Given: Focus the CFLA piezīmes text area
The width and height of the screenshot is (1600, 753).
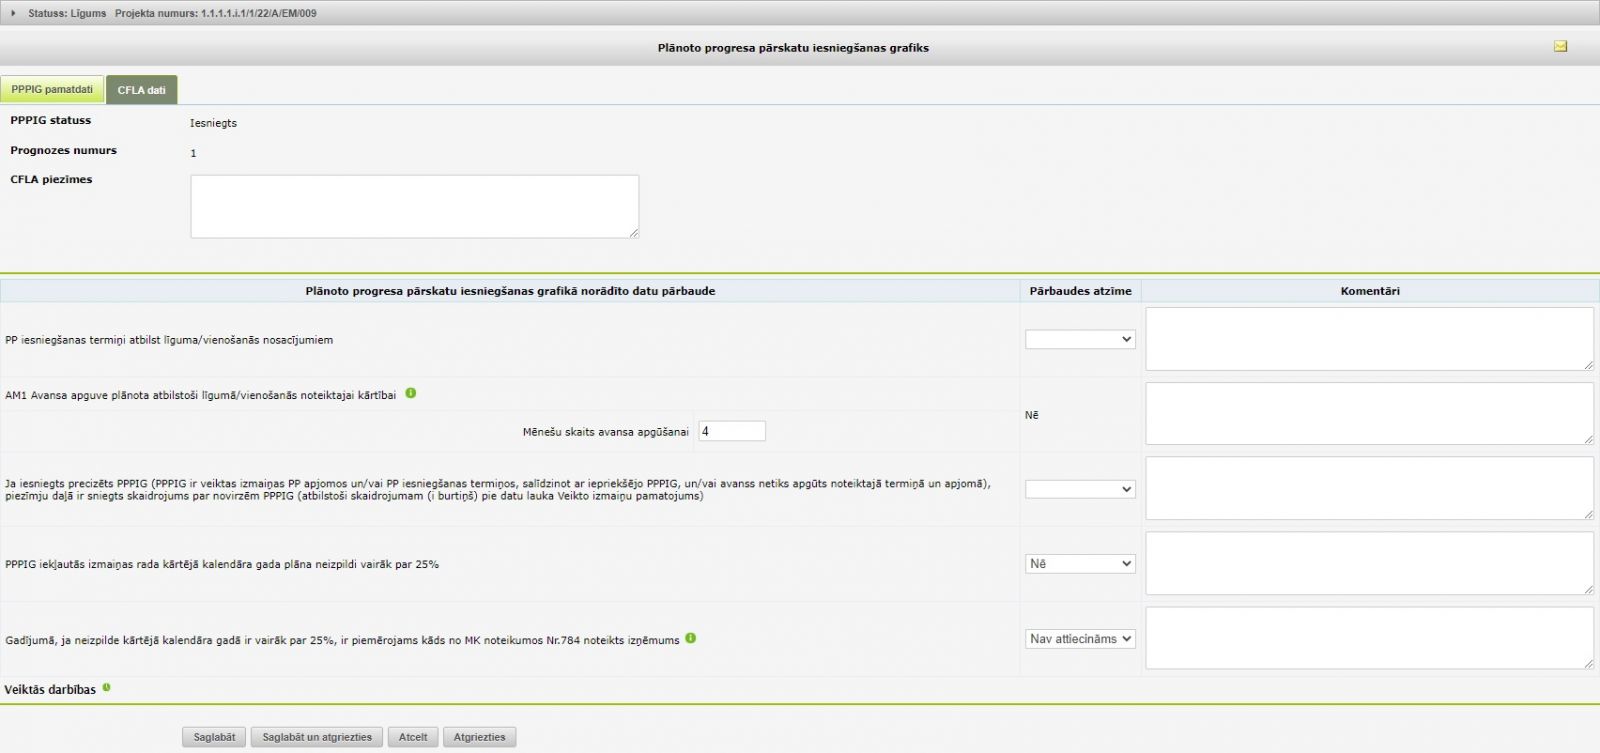Looking at the screenshot, I should pos(414,207).
